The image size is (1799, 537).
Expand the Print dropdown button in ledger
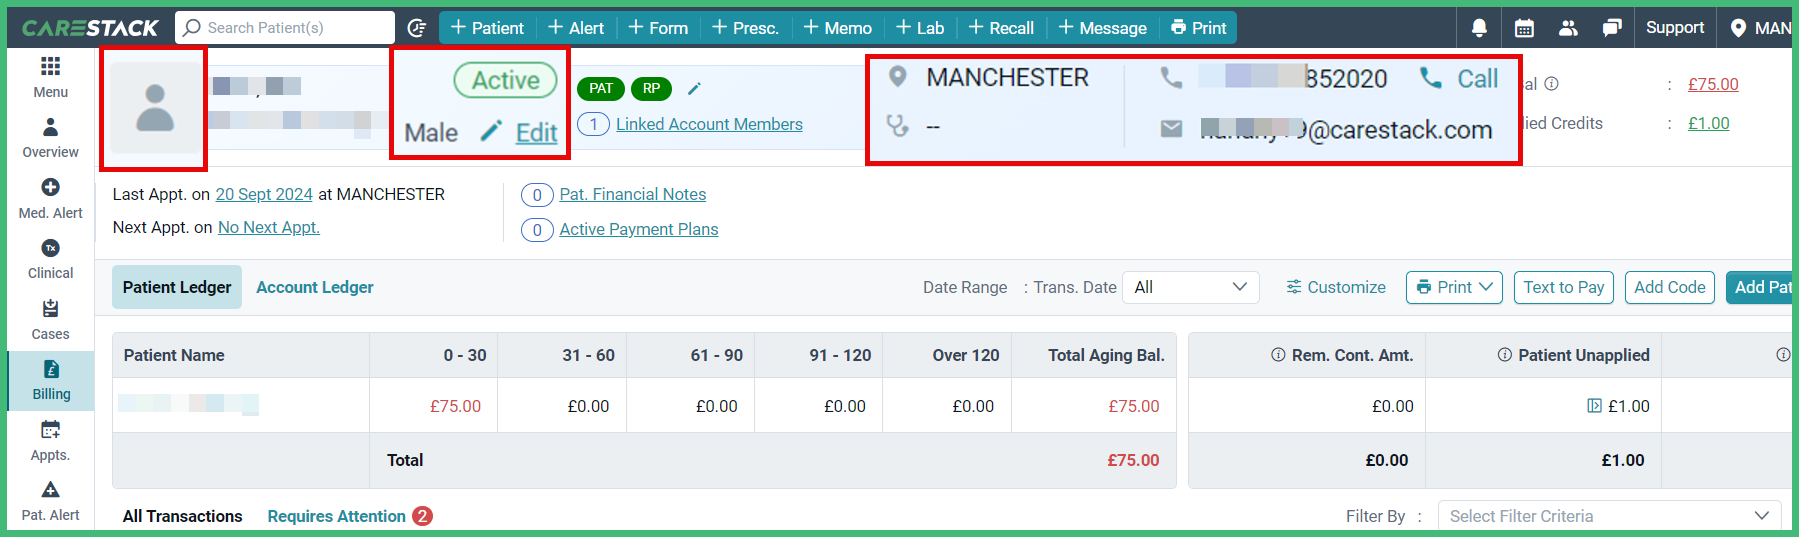(x=1454, y=287)
